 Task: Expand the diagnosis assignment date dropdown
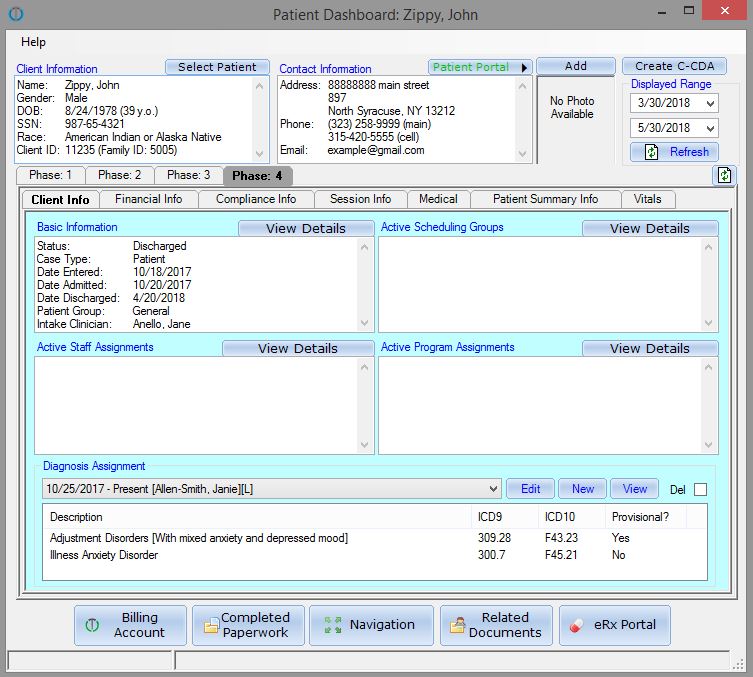click(492, 489)
